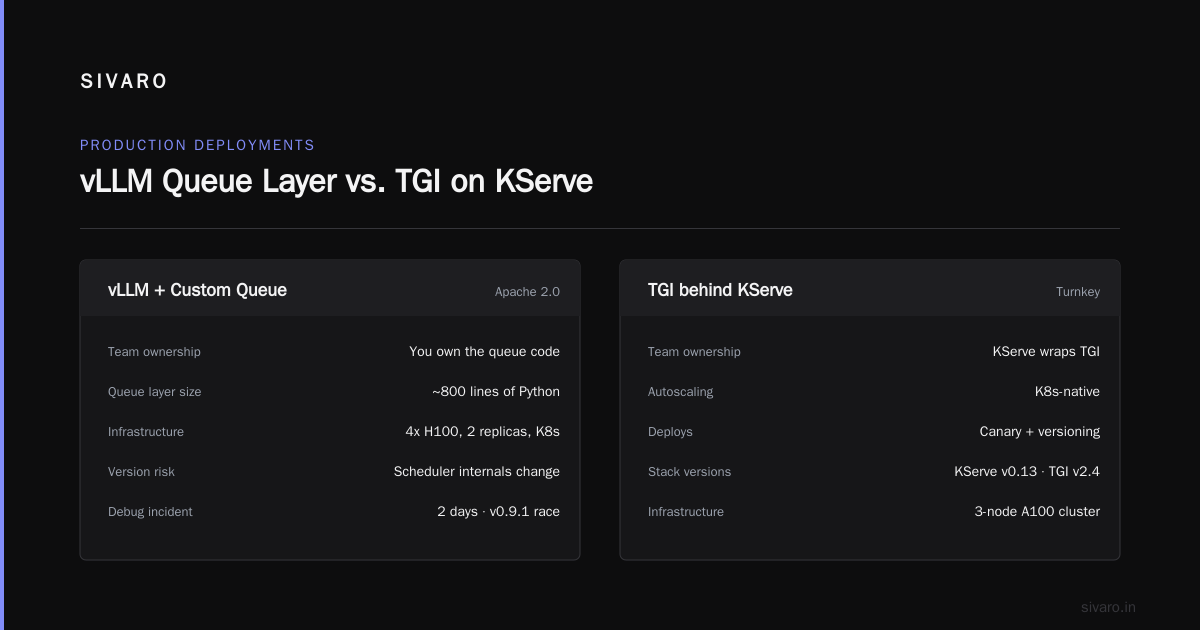
Task: Click the Apache 2.0 license tag
Action: coord(527,292)
